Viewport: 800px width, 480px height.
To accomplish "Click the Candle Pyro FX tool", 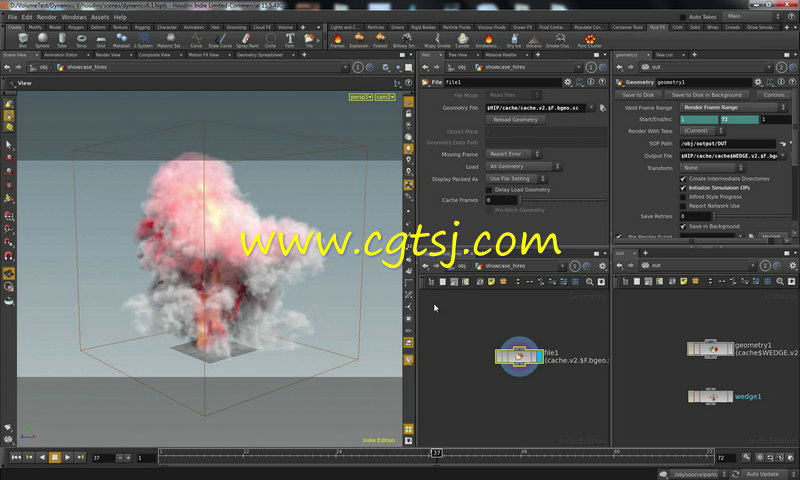I will 462,40.
